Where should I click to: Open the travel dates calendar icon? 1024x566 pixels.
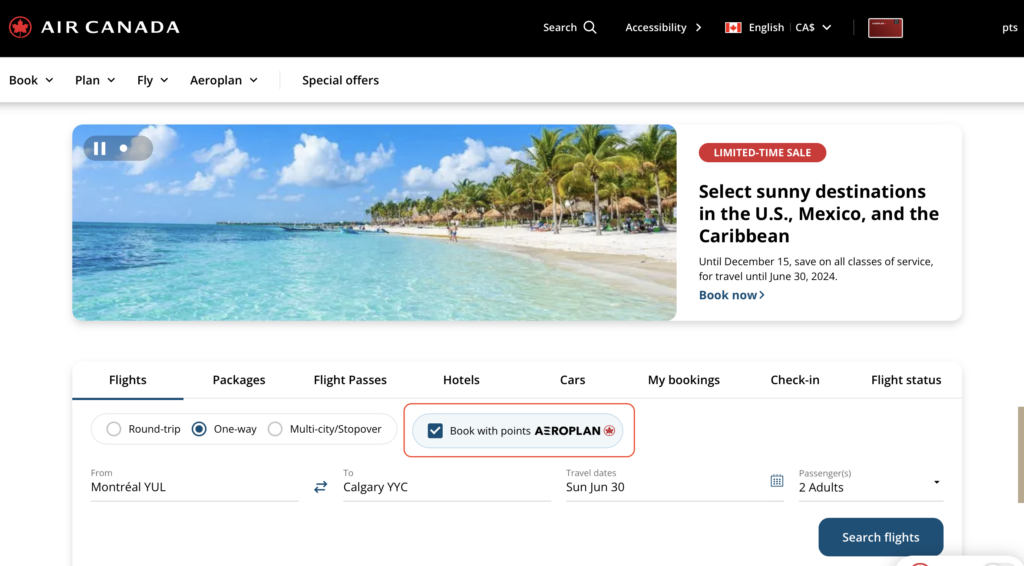pos(777,481)
